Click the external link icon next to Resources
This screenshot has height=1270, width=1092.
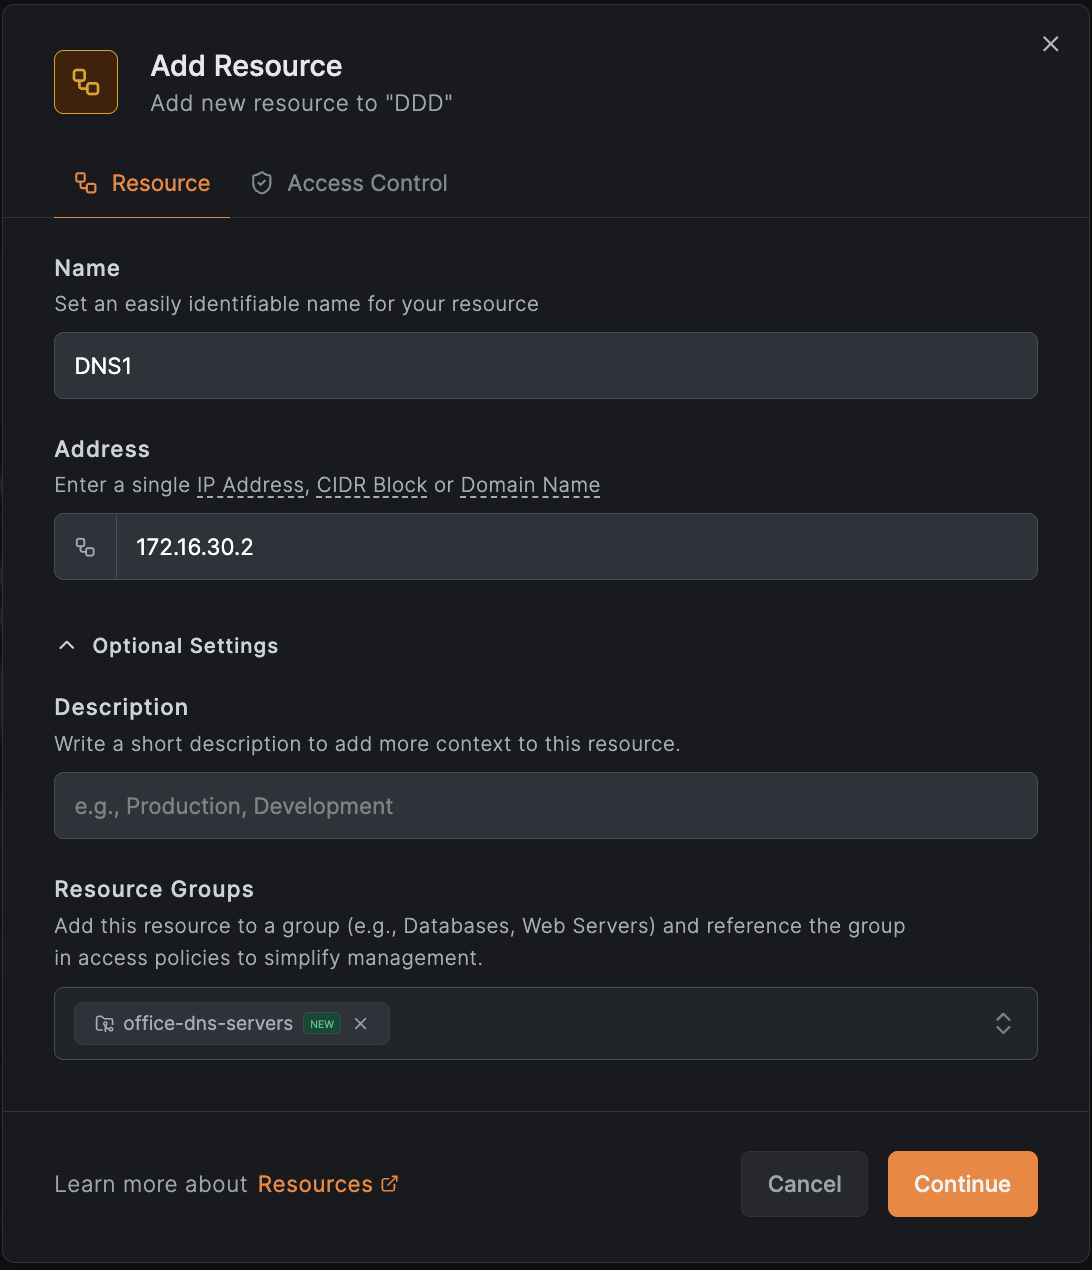(x=390, y=1184)
